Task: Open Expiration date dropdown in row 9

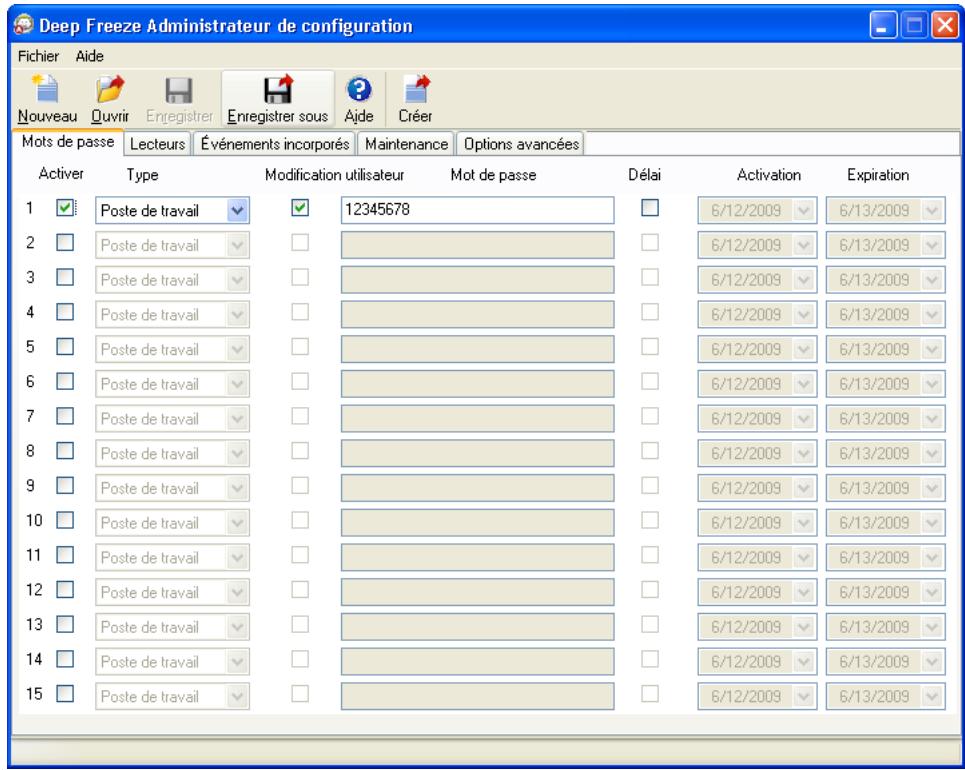Action: click(x=932, y=488)
